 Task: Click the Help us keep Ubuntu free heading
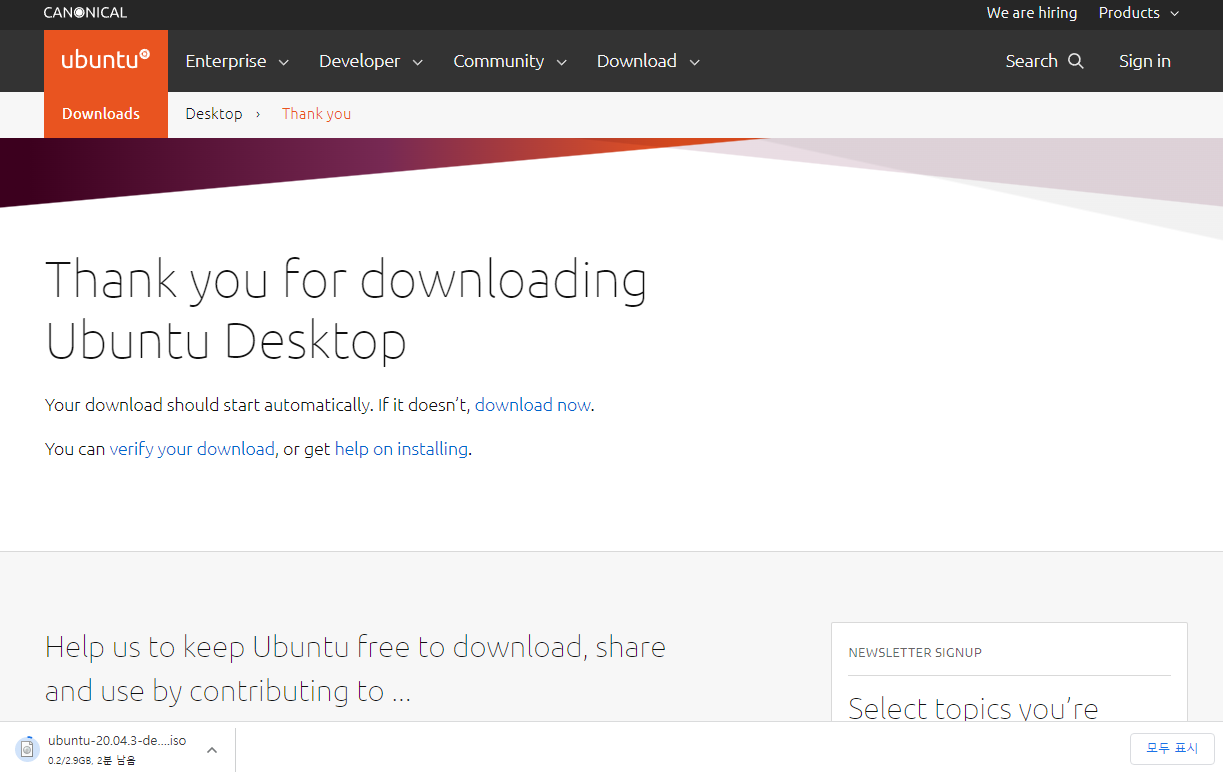click(355, 669)
